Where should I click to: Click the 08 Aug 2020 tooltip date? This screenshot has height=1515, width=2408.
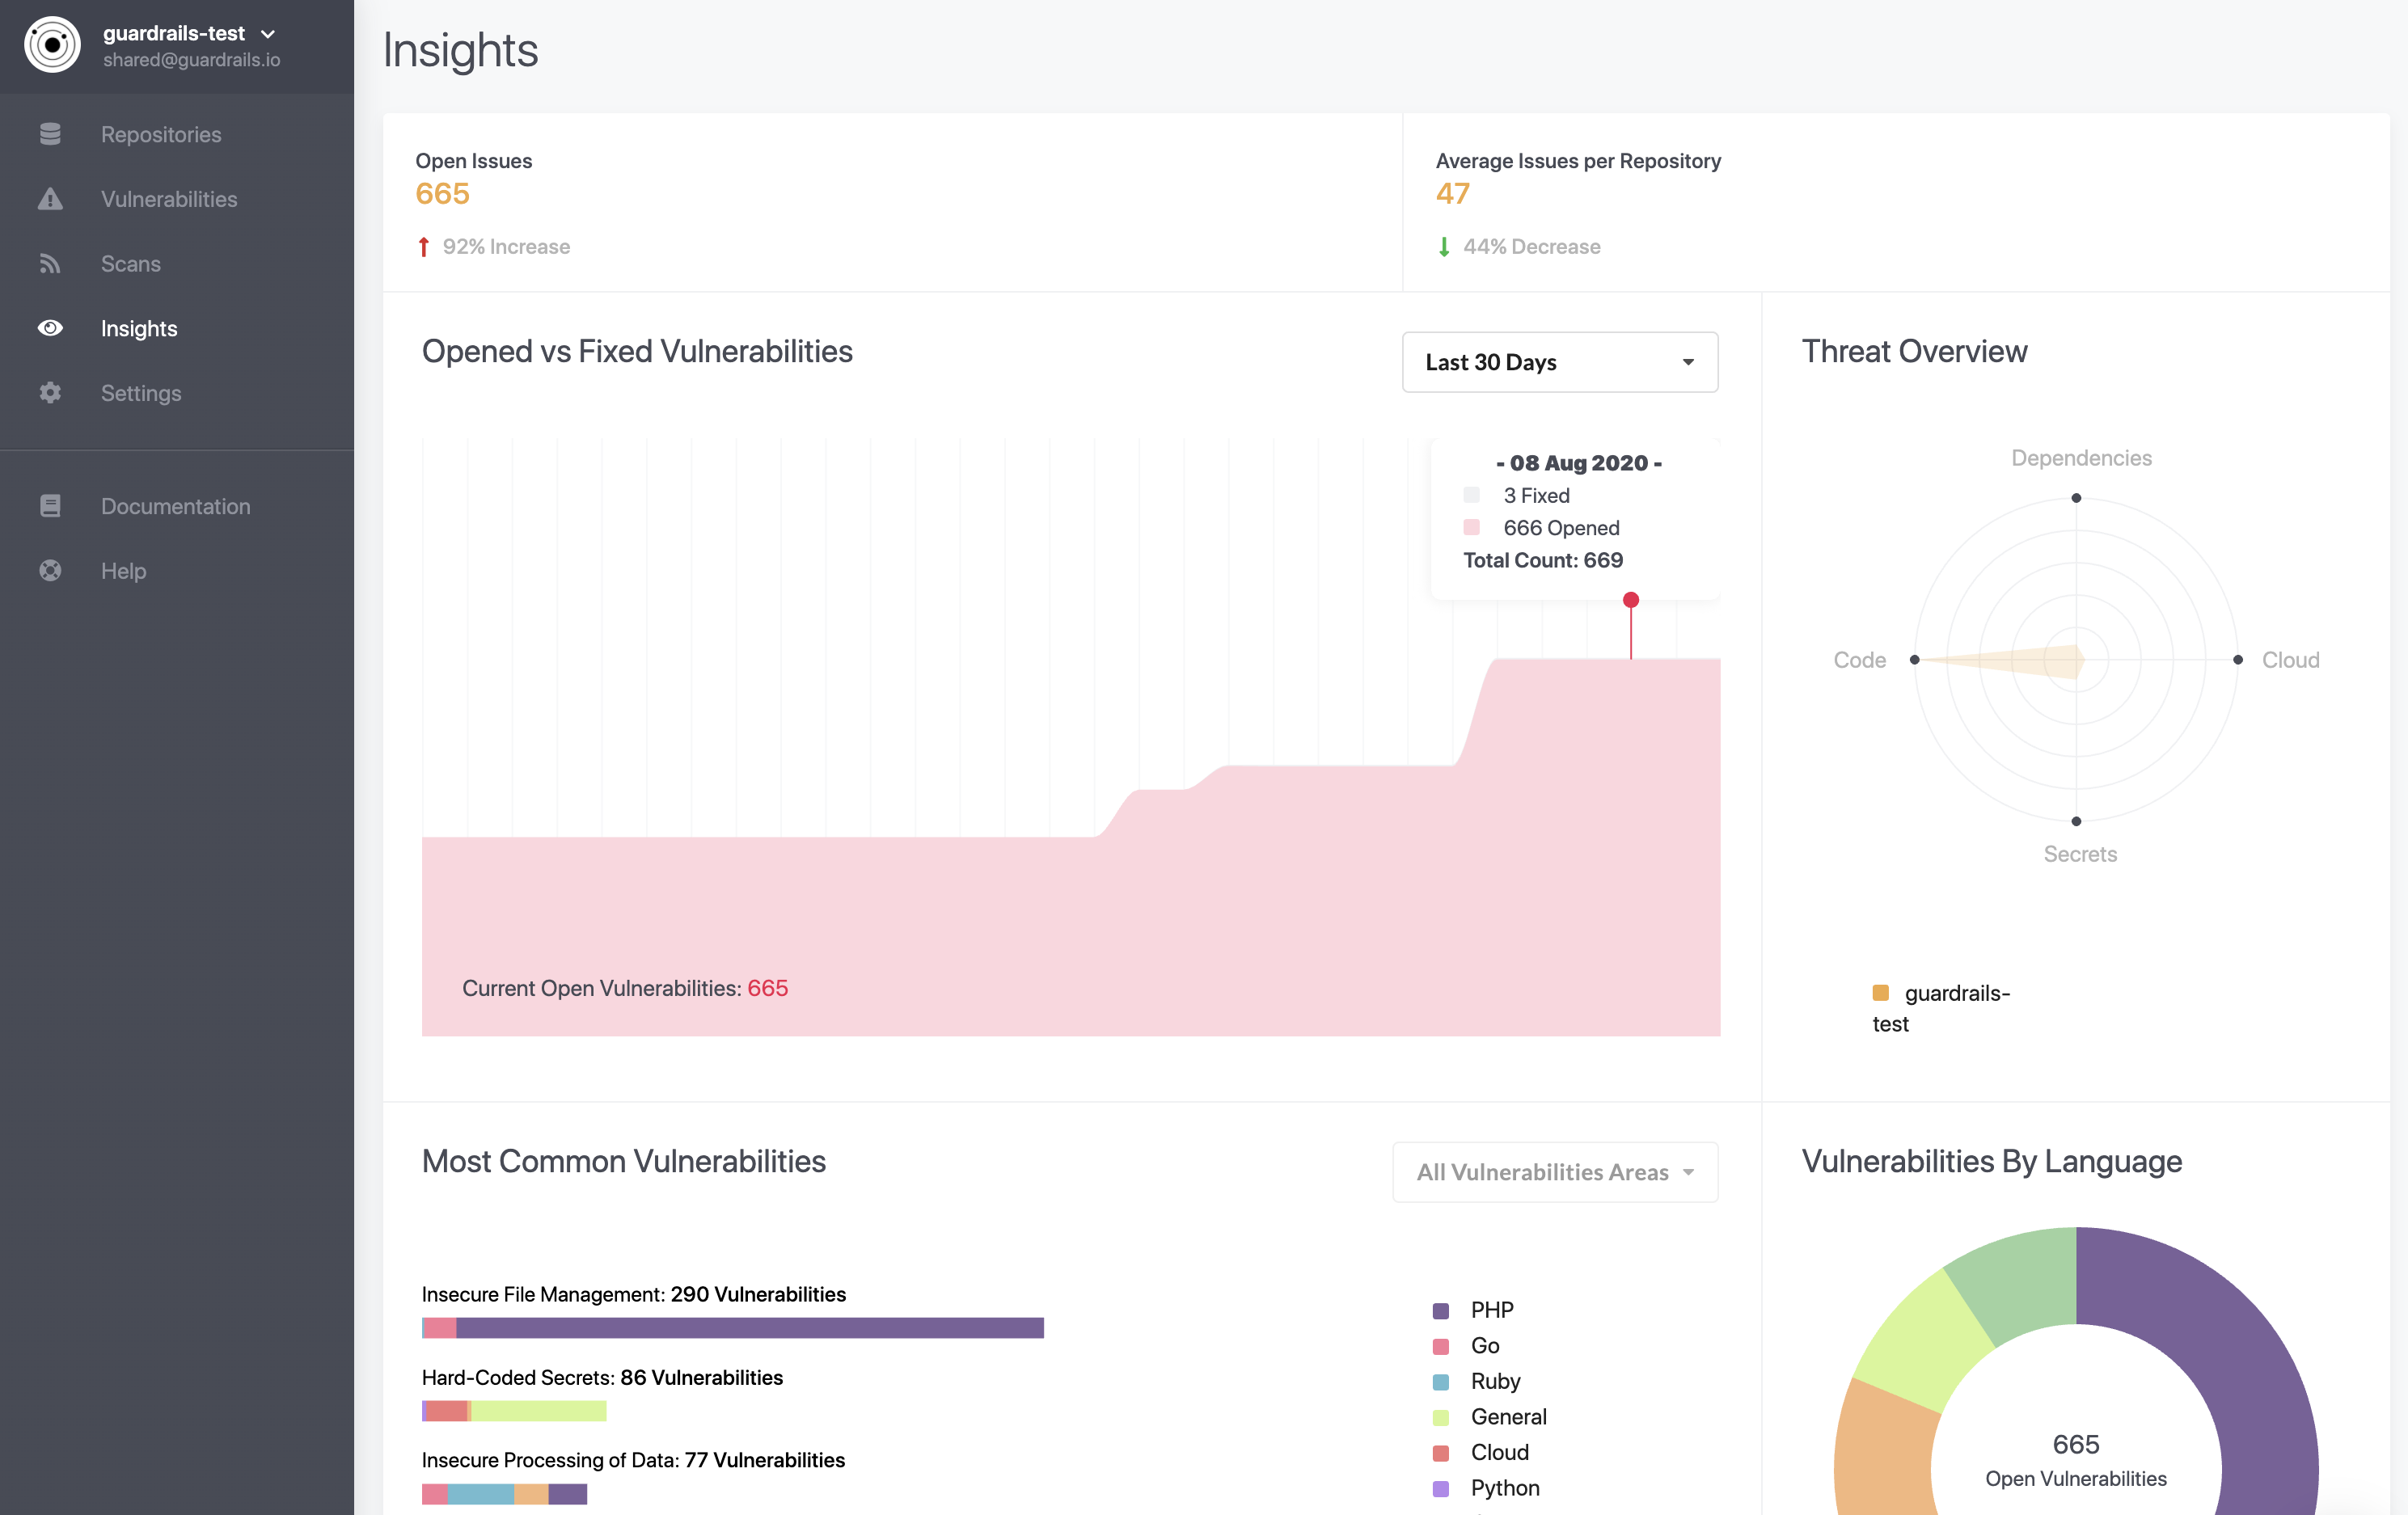tap(1579, 463)
